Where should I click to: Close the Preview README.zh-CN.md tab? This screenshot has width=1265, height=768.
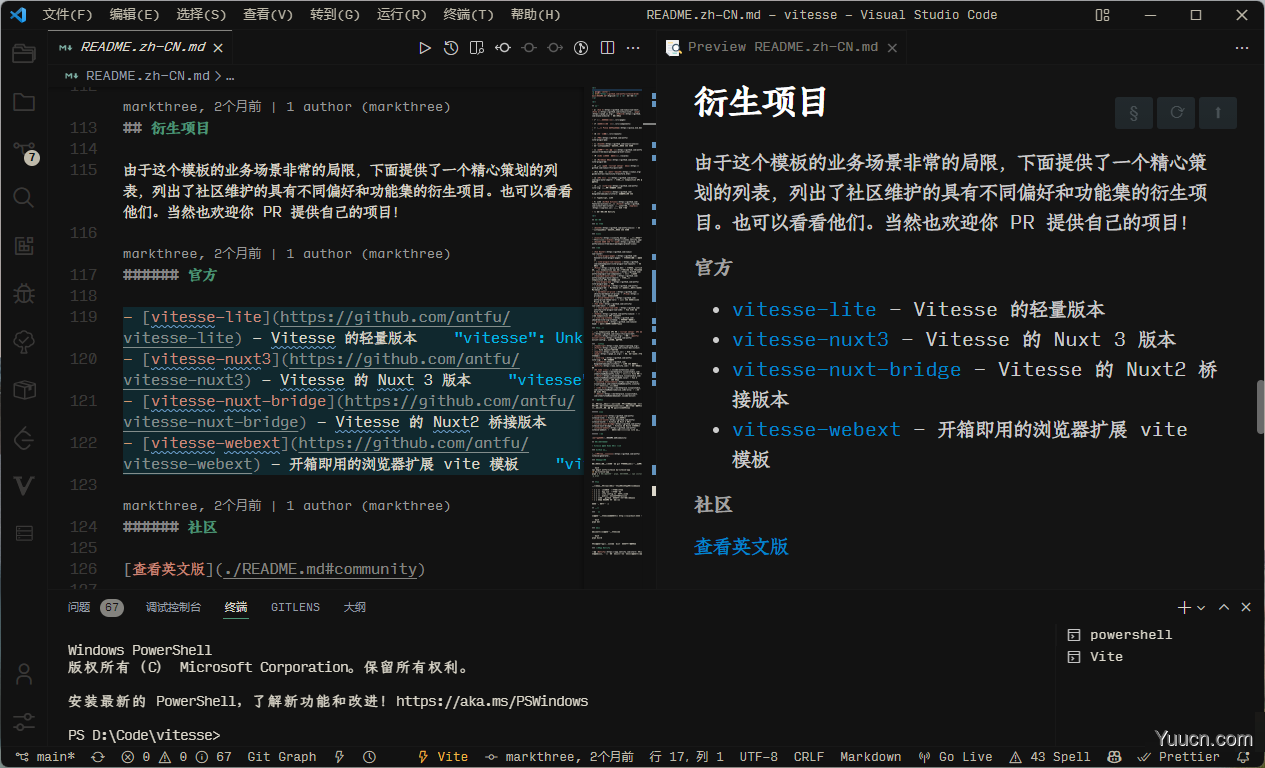coord(891,47)
